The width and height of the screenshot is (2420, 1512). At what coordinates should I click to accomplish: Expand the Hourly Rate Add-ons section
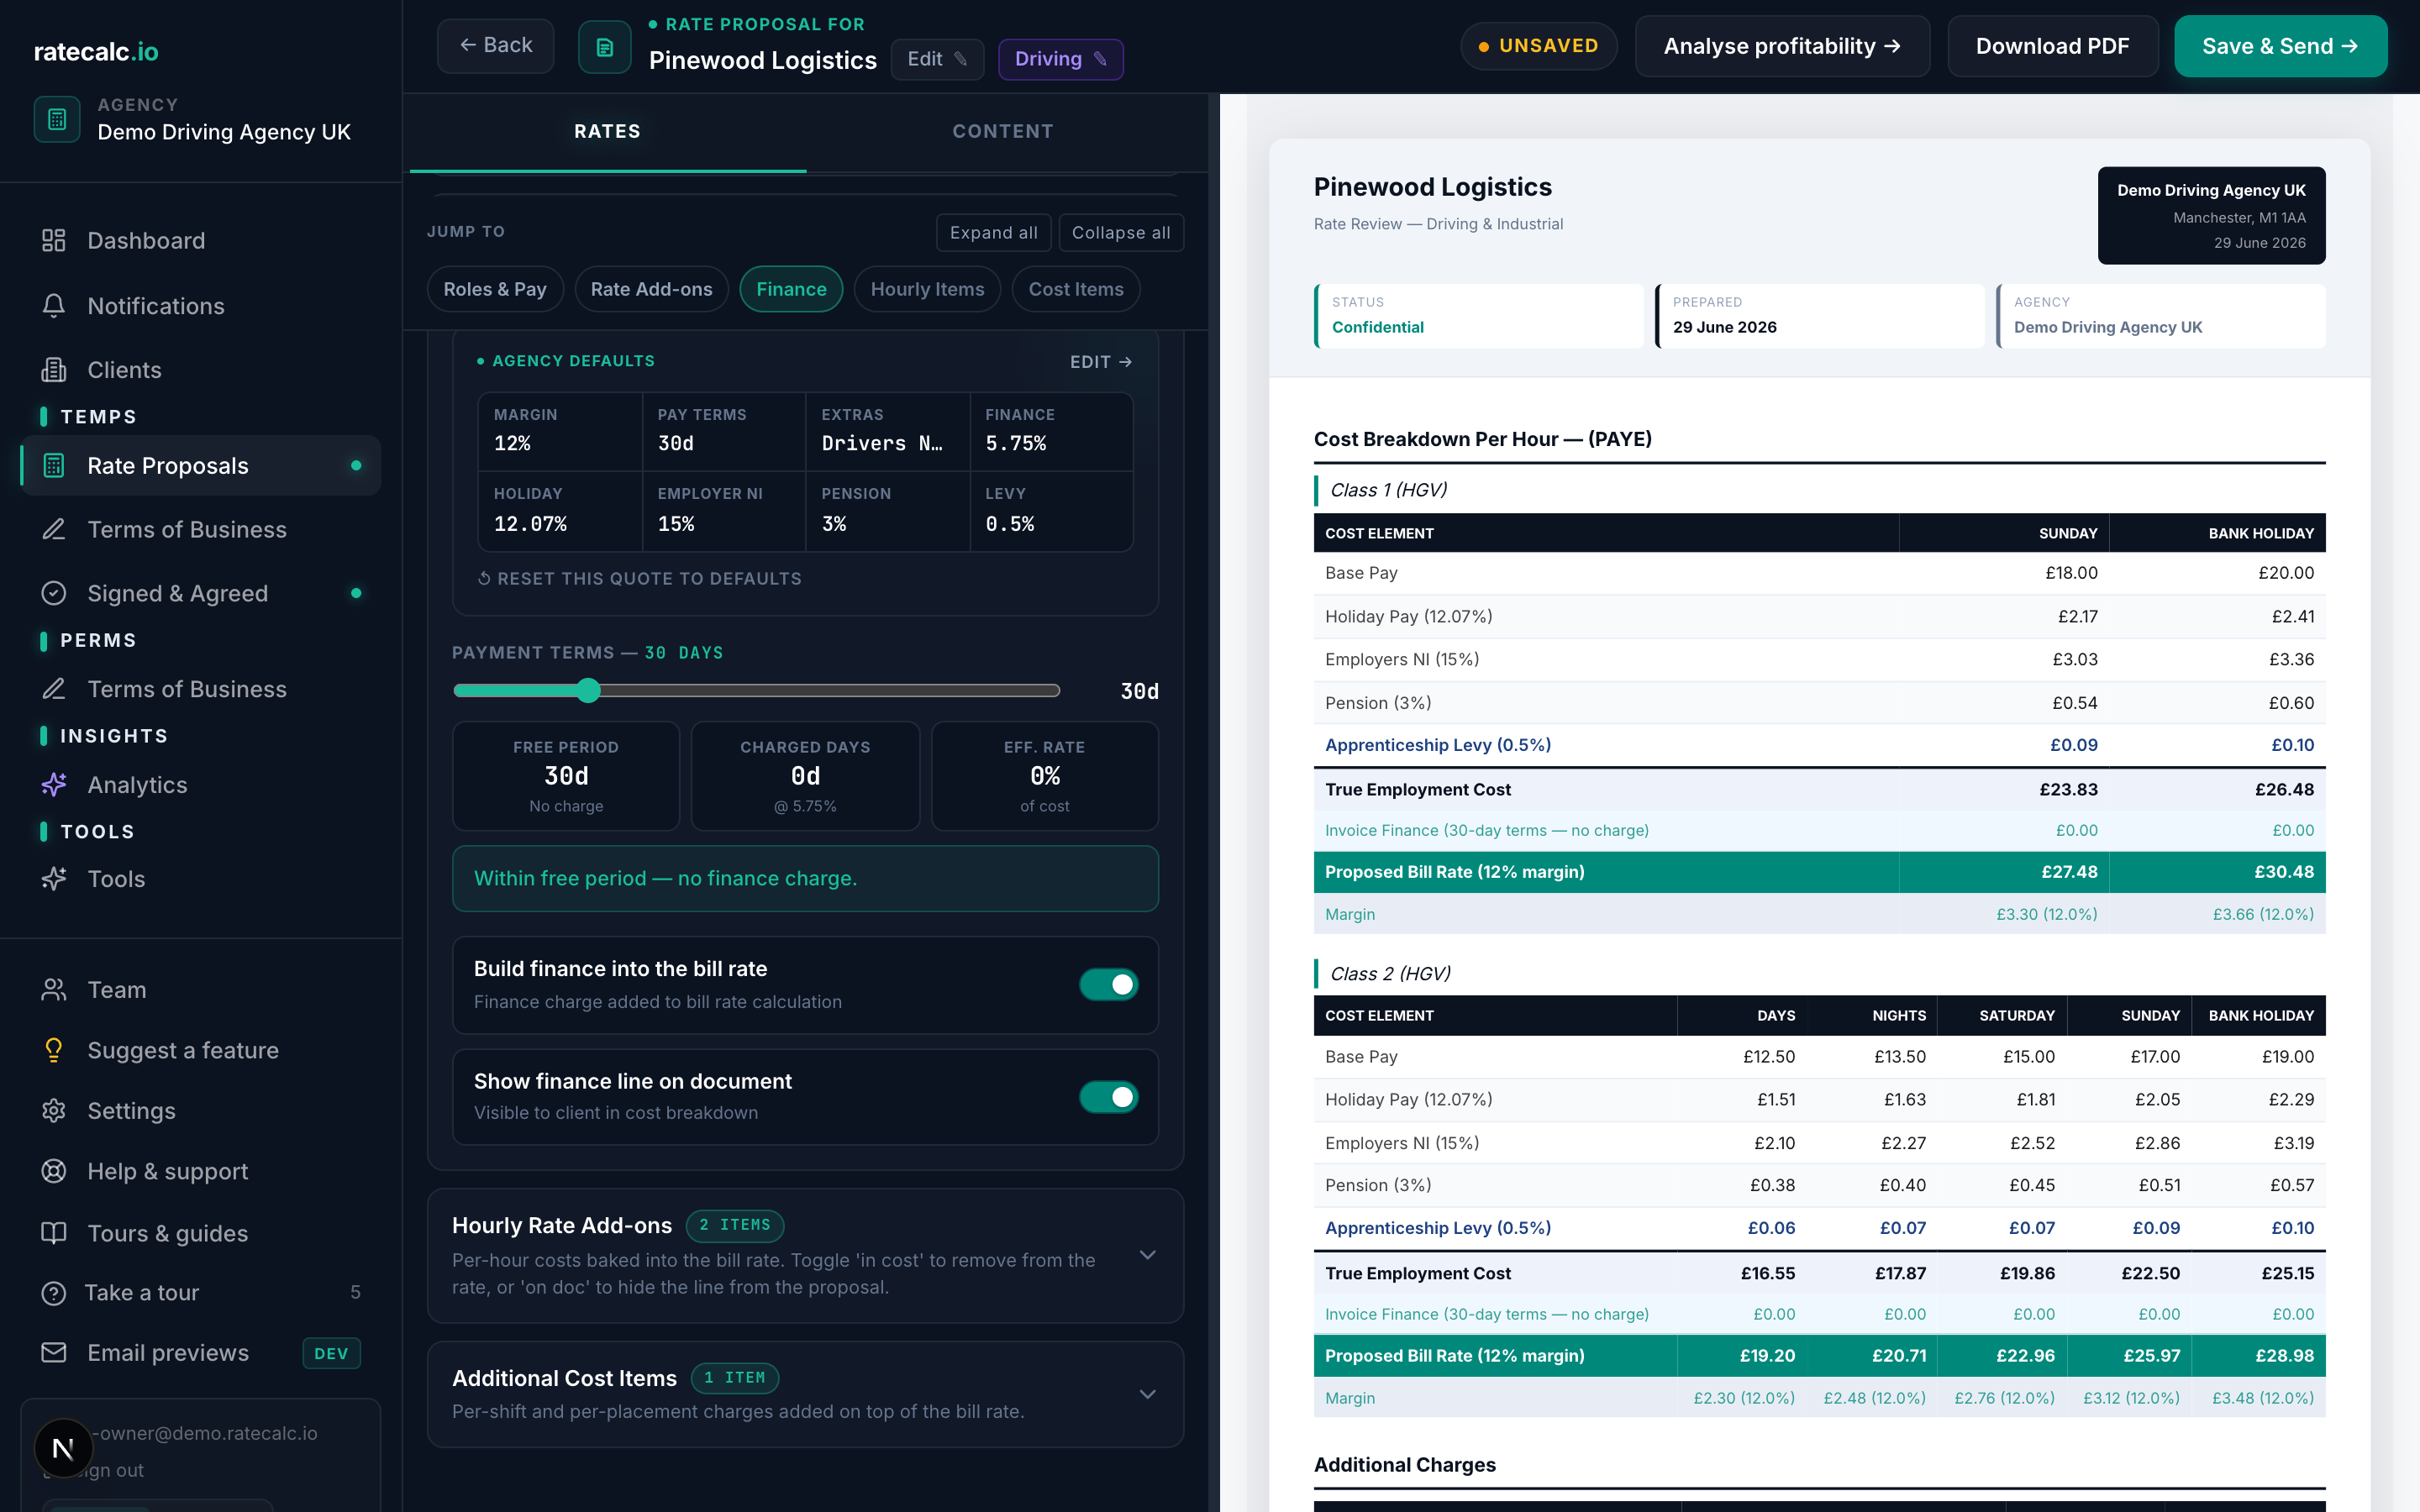coord(1148,1255)
